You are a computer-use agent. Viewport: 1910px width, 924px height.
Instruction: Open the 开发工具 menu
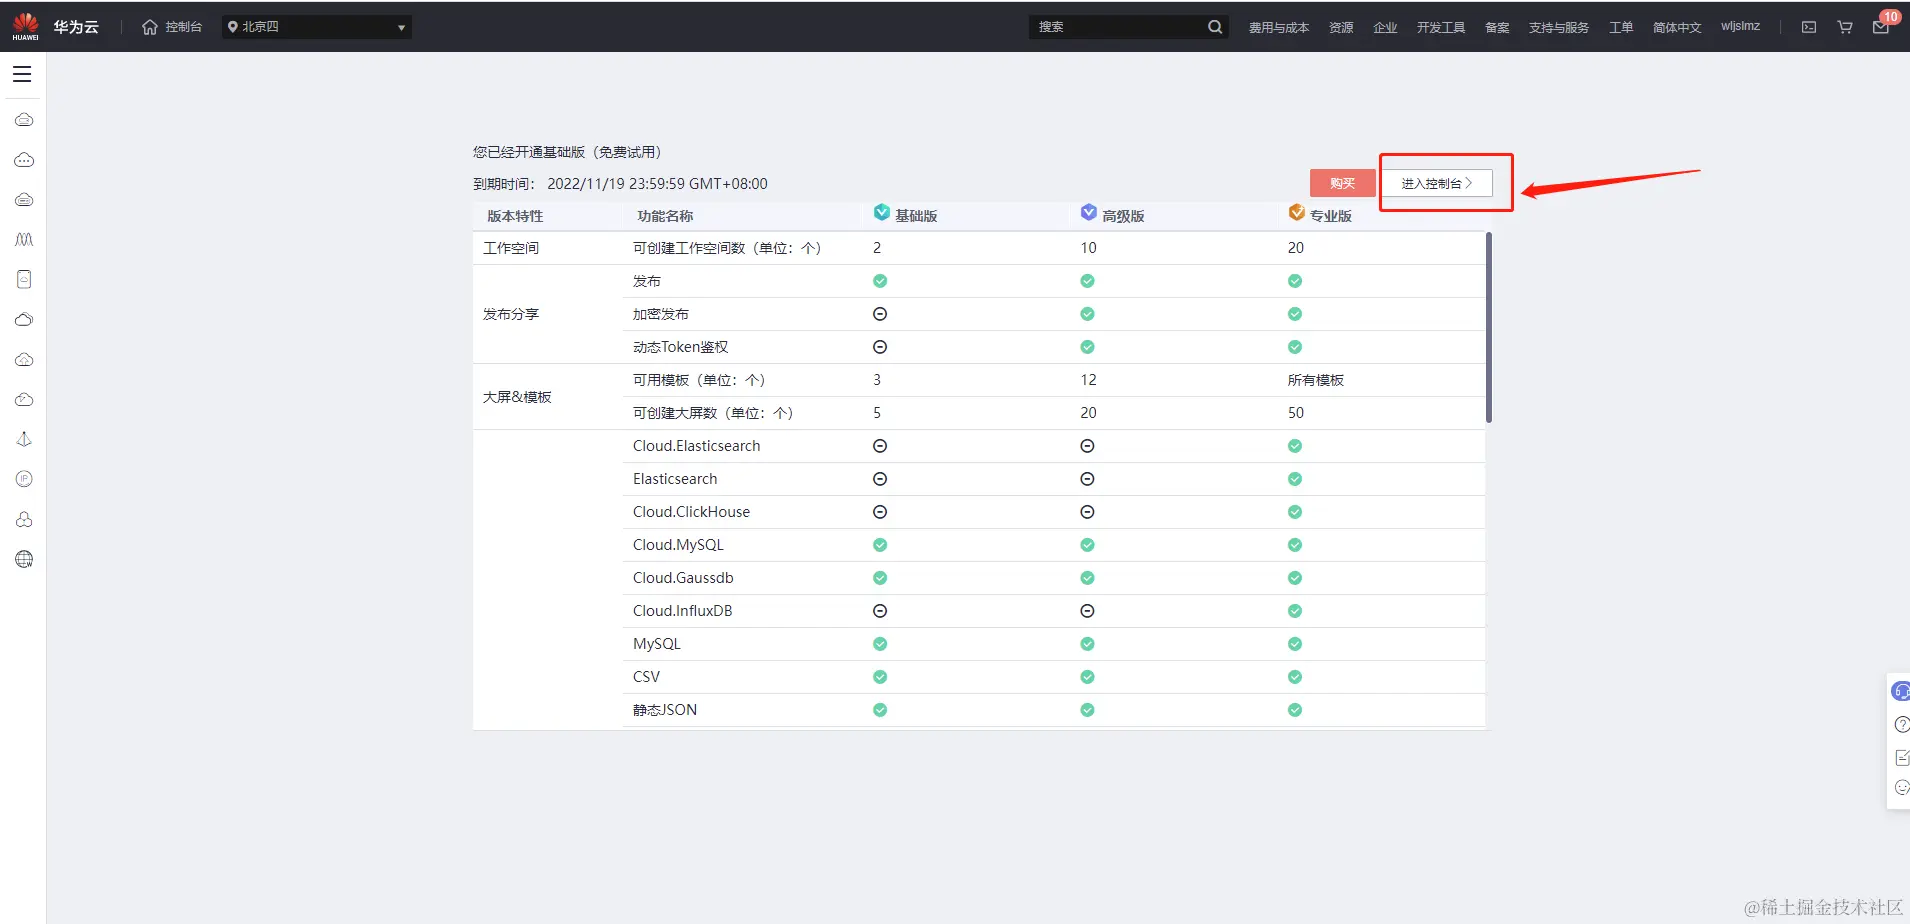(1441, 27)
